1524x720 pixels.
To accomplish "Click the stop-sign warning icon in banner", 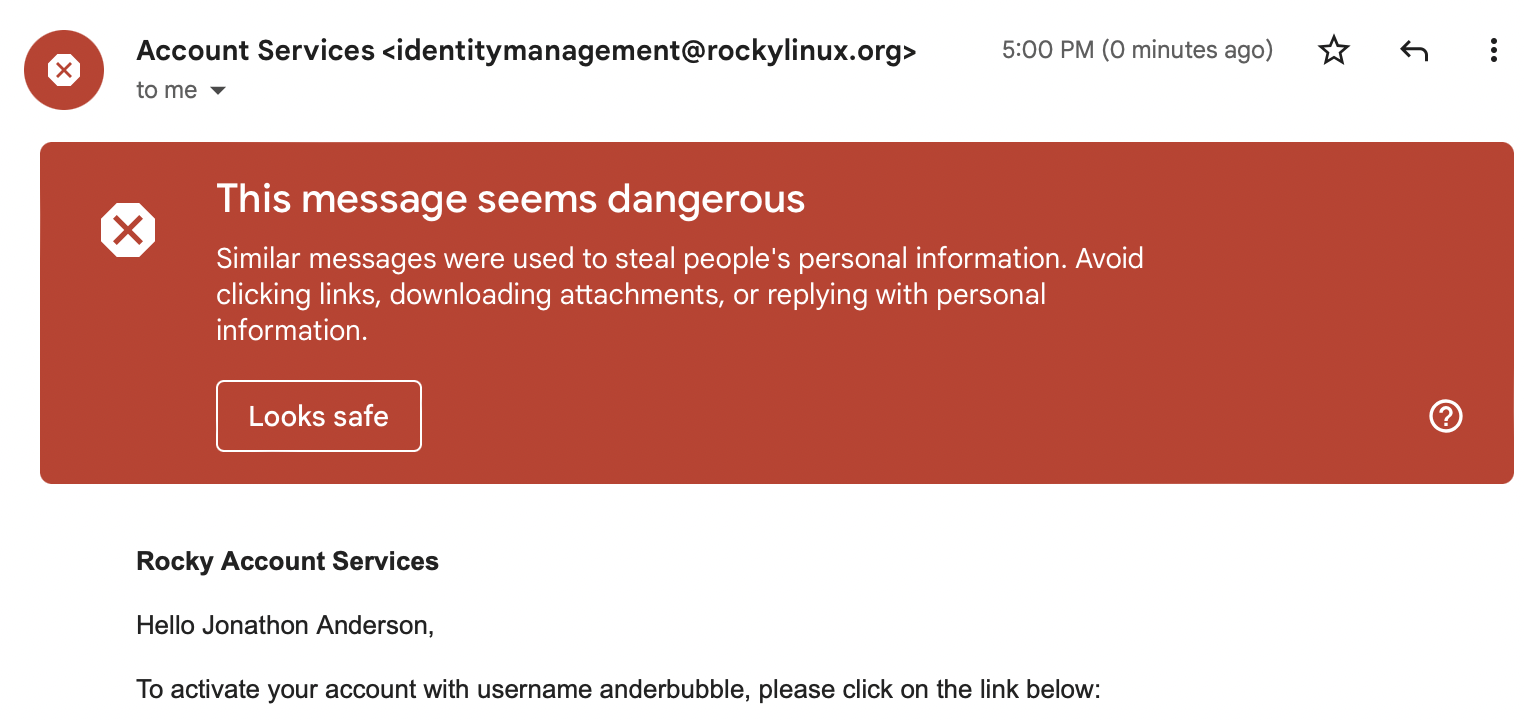I will [x=128, y=231].
